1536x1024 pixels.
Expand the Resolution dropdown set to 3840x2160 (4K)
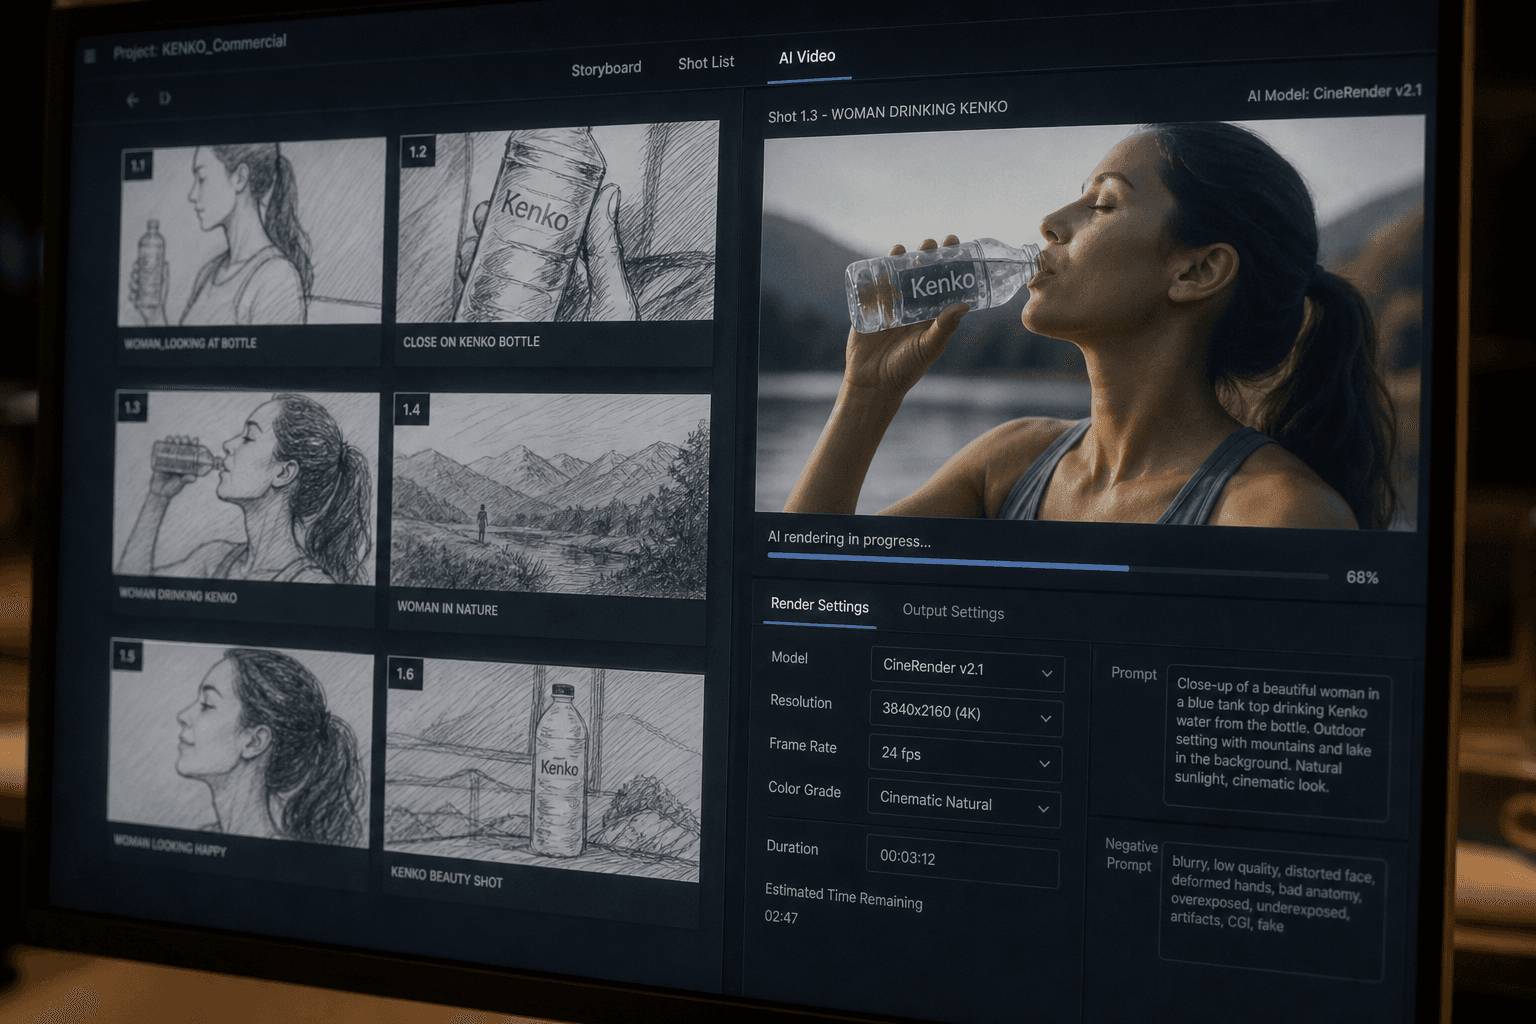pyautogui.click(x=966, y=714)
